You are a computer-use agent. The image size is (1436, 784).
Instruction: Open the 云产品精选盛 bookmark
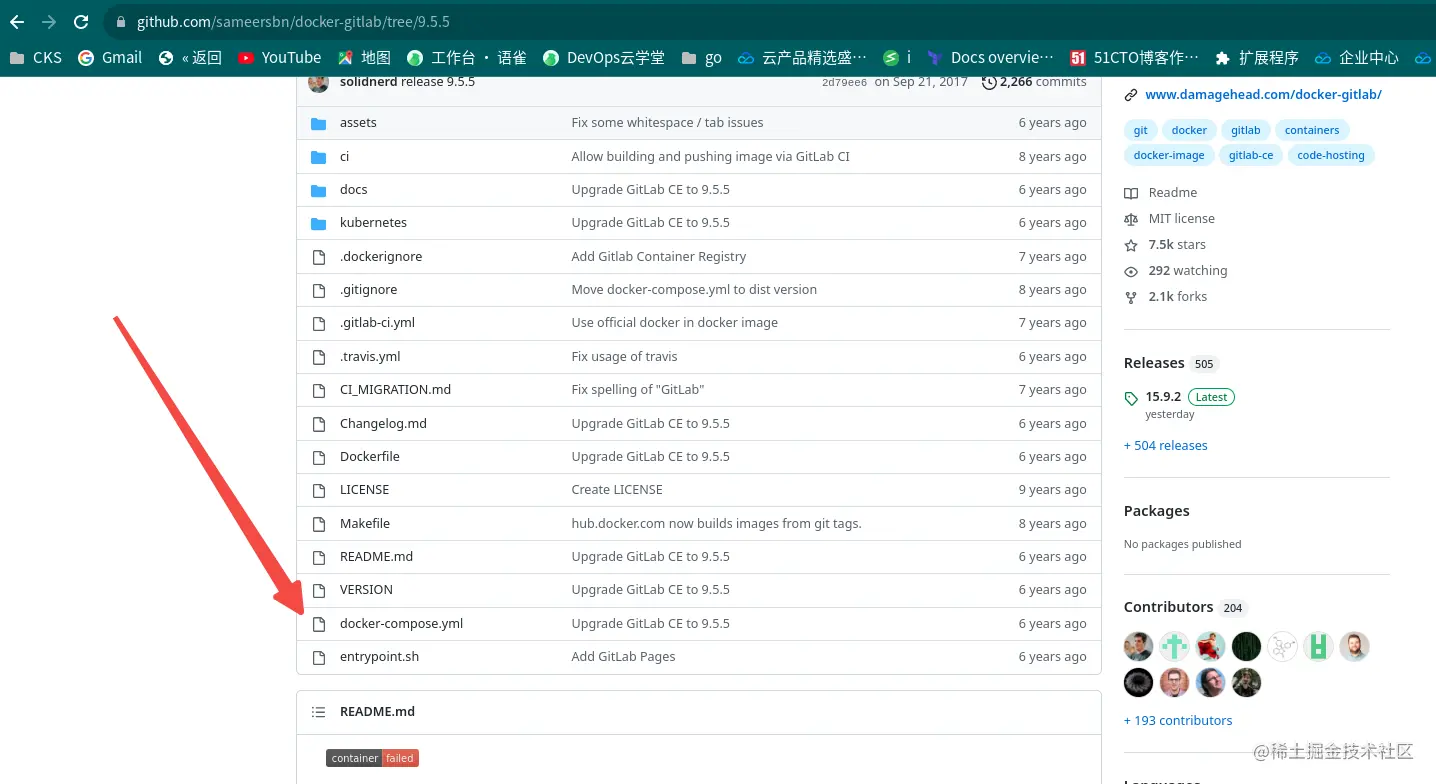803,58
